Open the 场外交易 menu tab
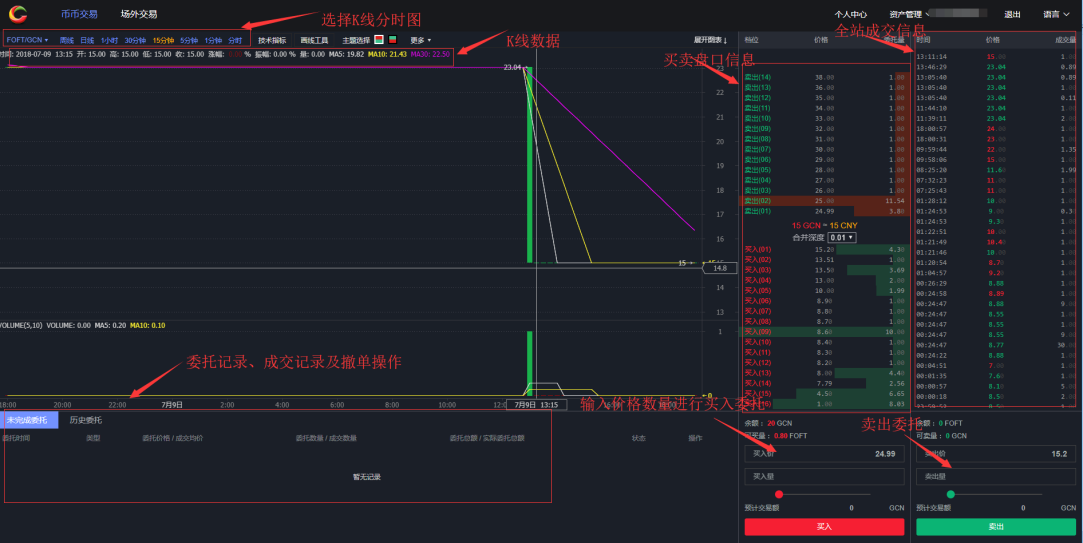1083x543 pixels. tap(137, 14)
